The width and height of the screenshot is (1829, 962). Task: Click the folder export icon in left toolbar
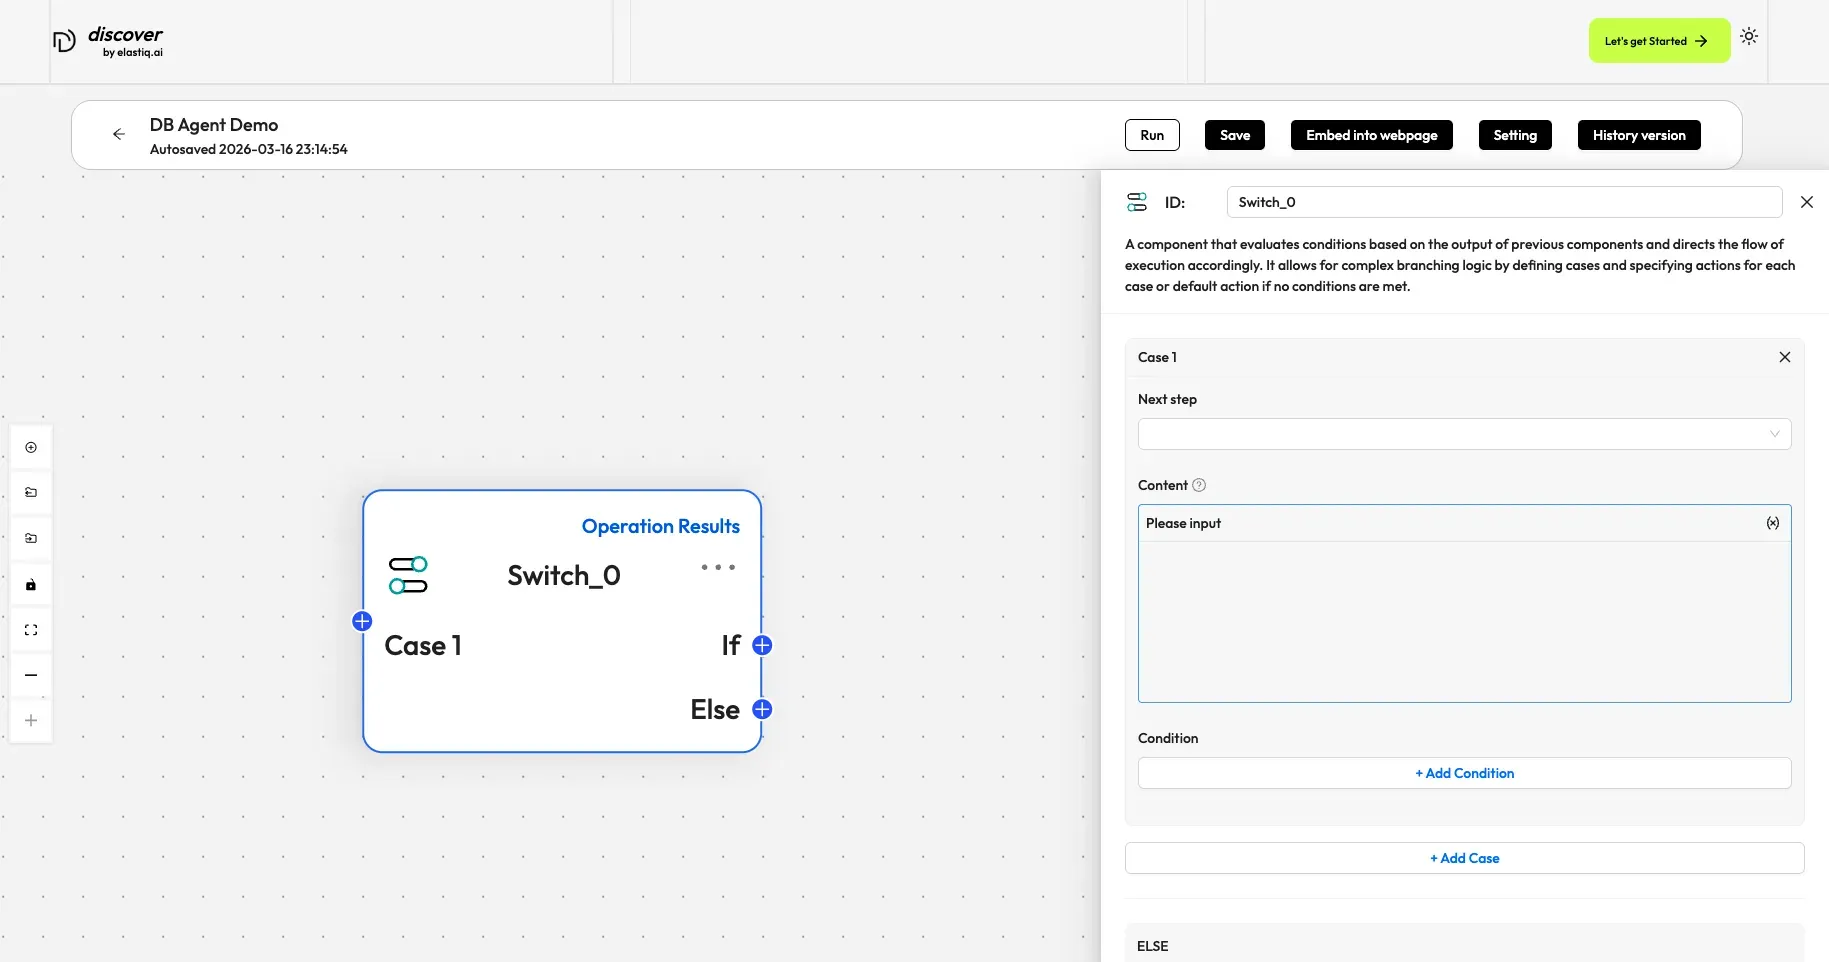31,493
